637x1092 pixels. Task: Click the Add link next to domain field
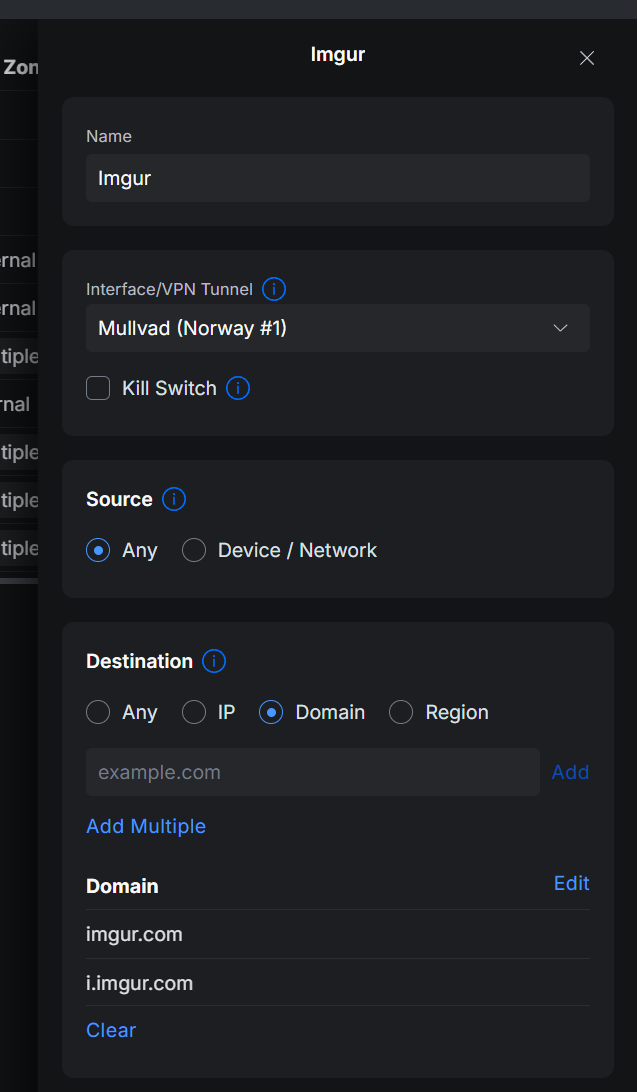[x=570, y=772]
